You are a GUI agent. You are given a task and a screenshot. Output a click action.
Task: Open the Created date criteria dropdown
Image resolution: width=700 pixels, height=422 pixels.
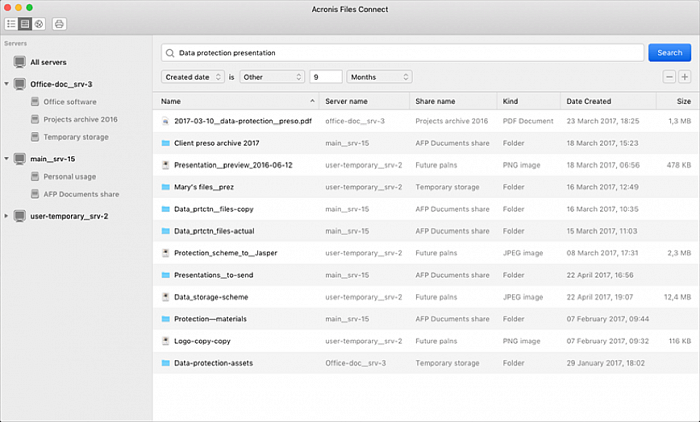pos(192,77)
